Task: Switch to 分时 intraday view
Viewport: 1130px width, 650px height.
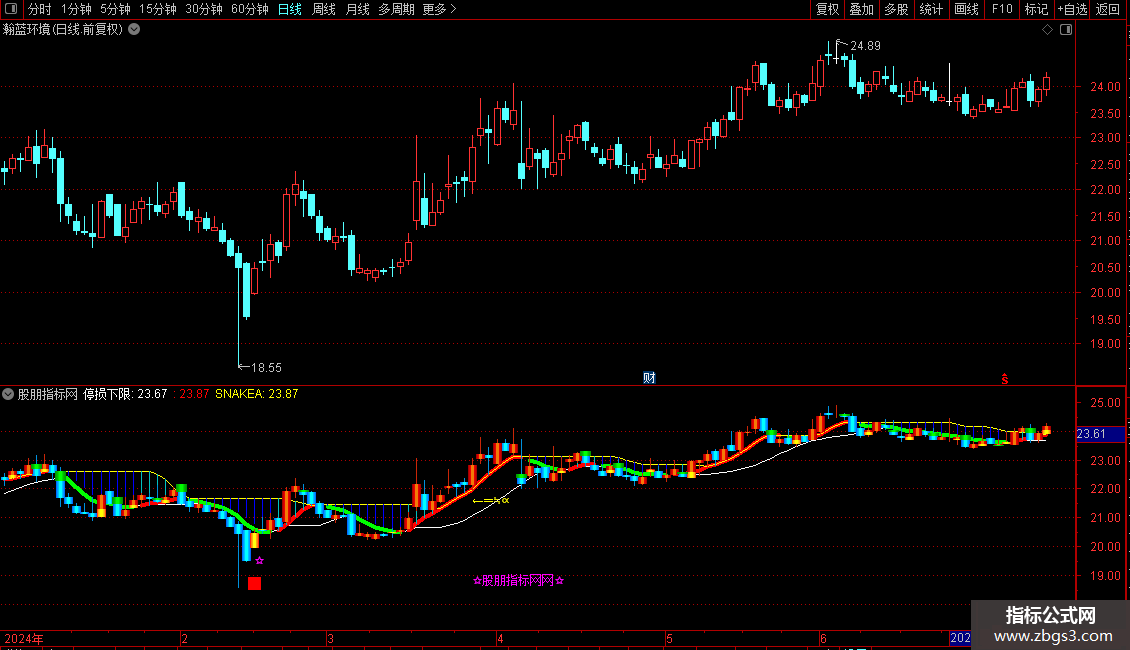Action: (x=40, y=9)
